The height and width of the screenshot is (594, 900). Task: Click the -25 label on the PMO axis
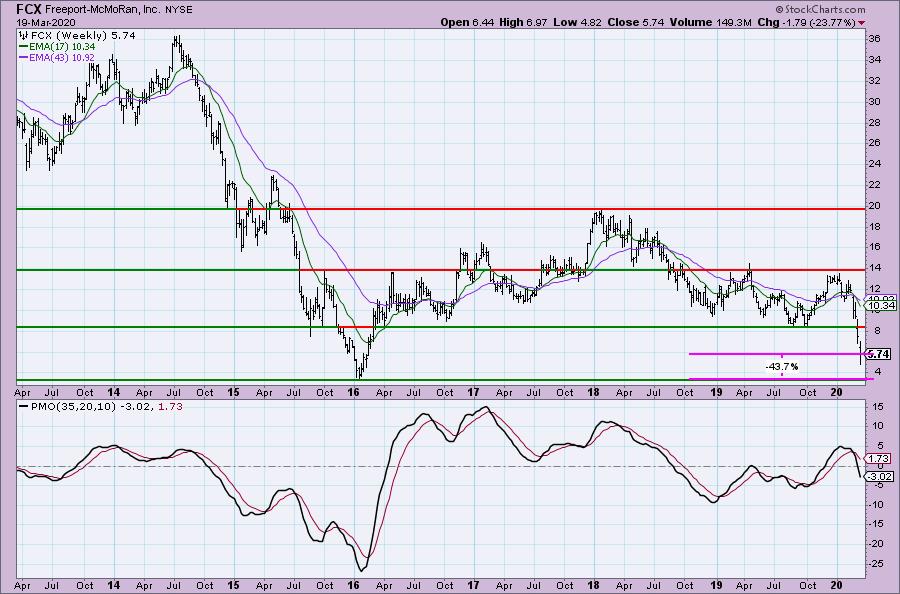point(874,564)
